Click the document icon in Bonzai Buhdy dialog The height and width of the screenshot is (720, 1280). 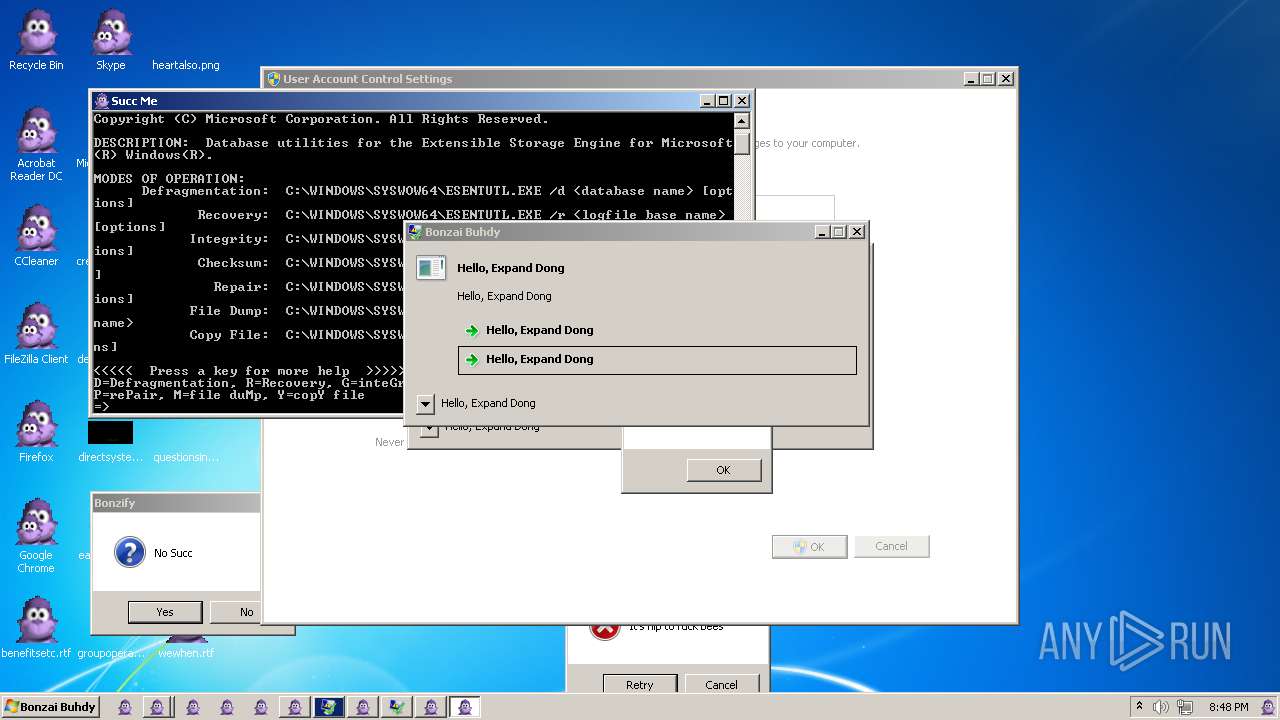coord(431,267)
